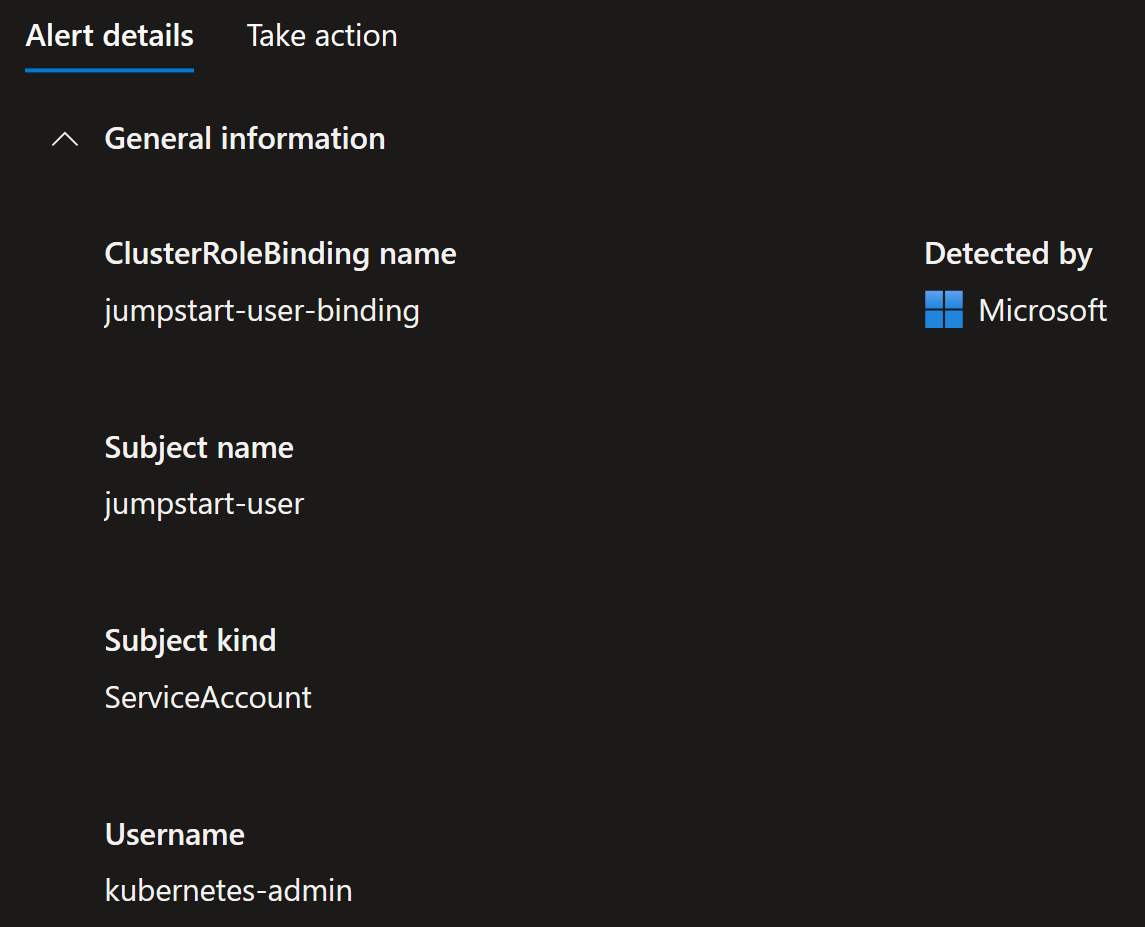Click the Detected by label
1145x927 pixels.
[1008, 254]
